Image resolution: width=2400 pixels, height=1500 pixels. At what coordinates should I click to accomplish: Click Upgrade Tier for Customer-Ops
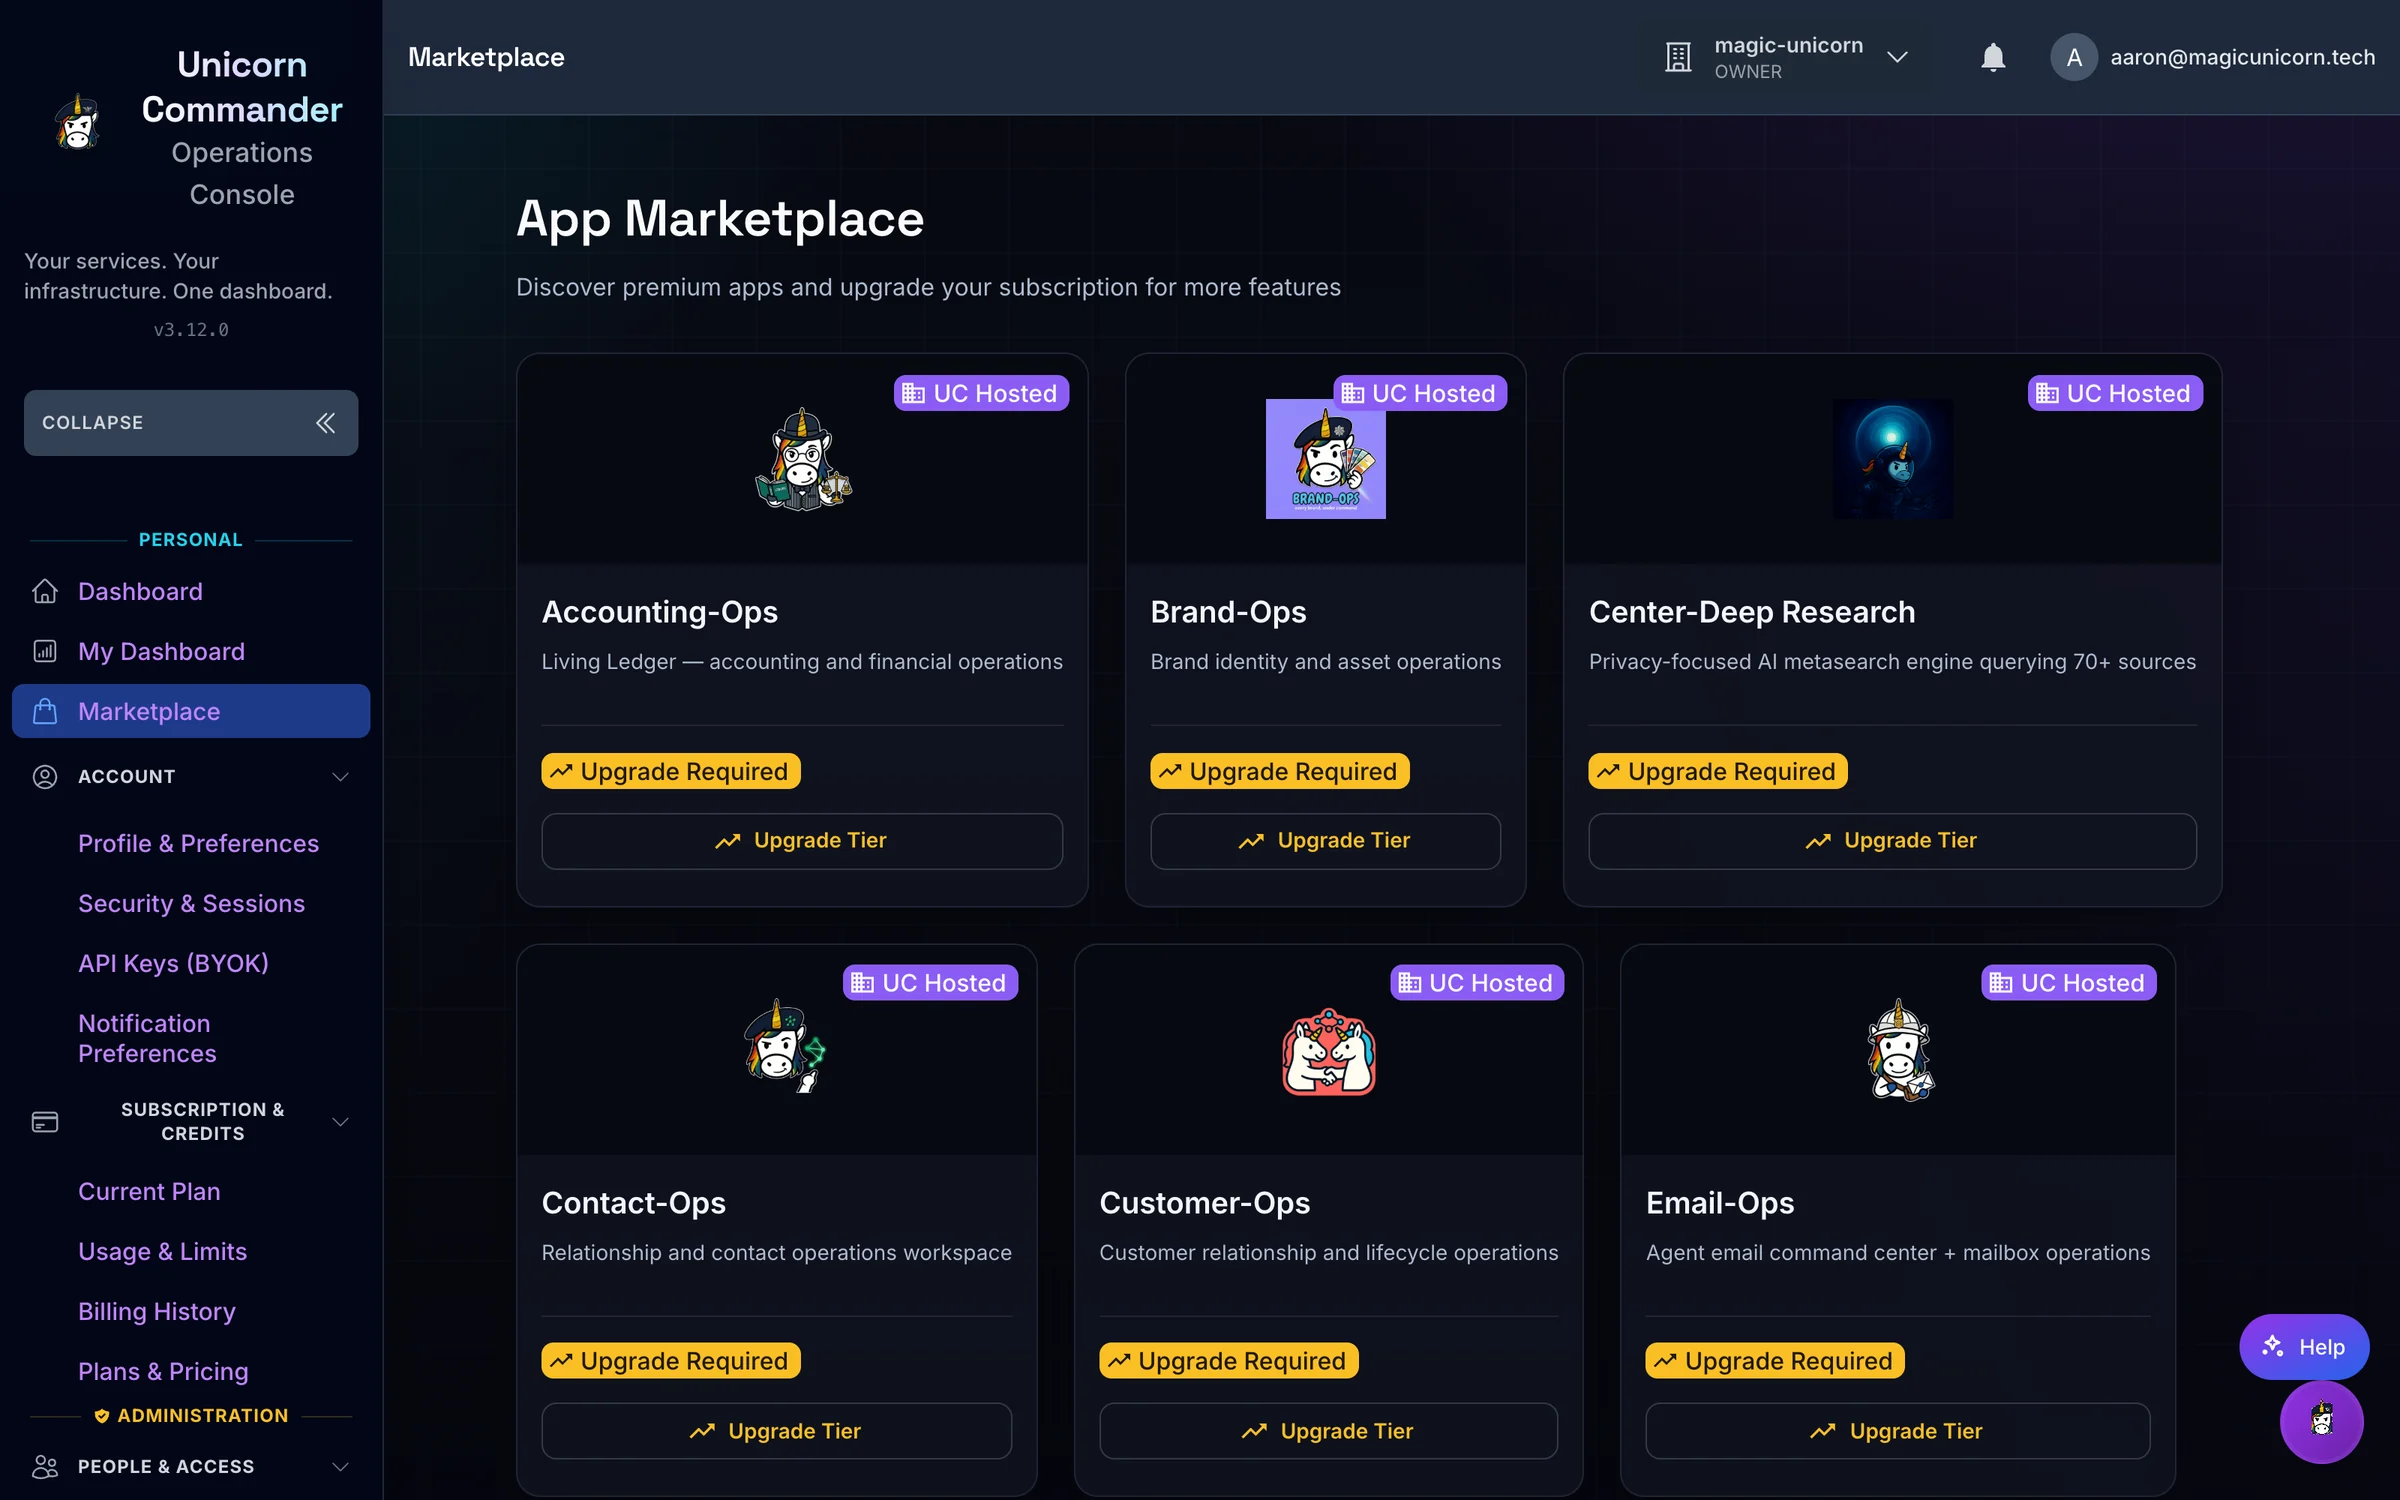click(1328, 1431)
